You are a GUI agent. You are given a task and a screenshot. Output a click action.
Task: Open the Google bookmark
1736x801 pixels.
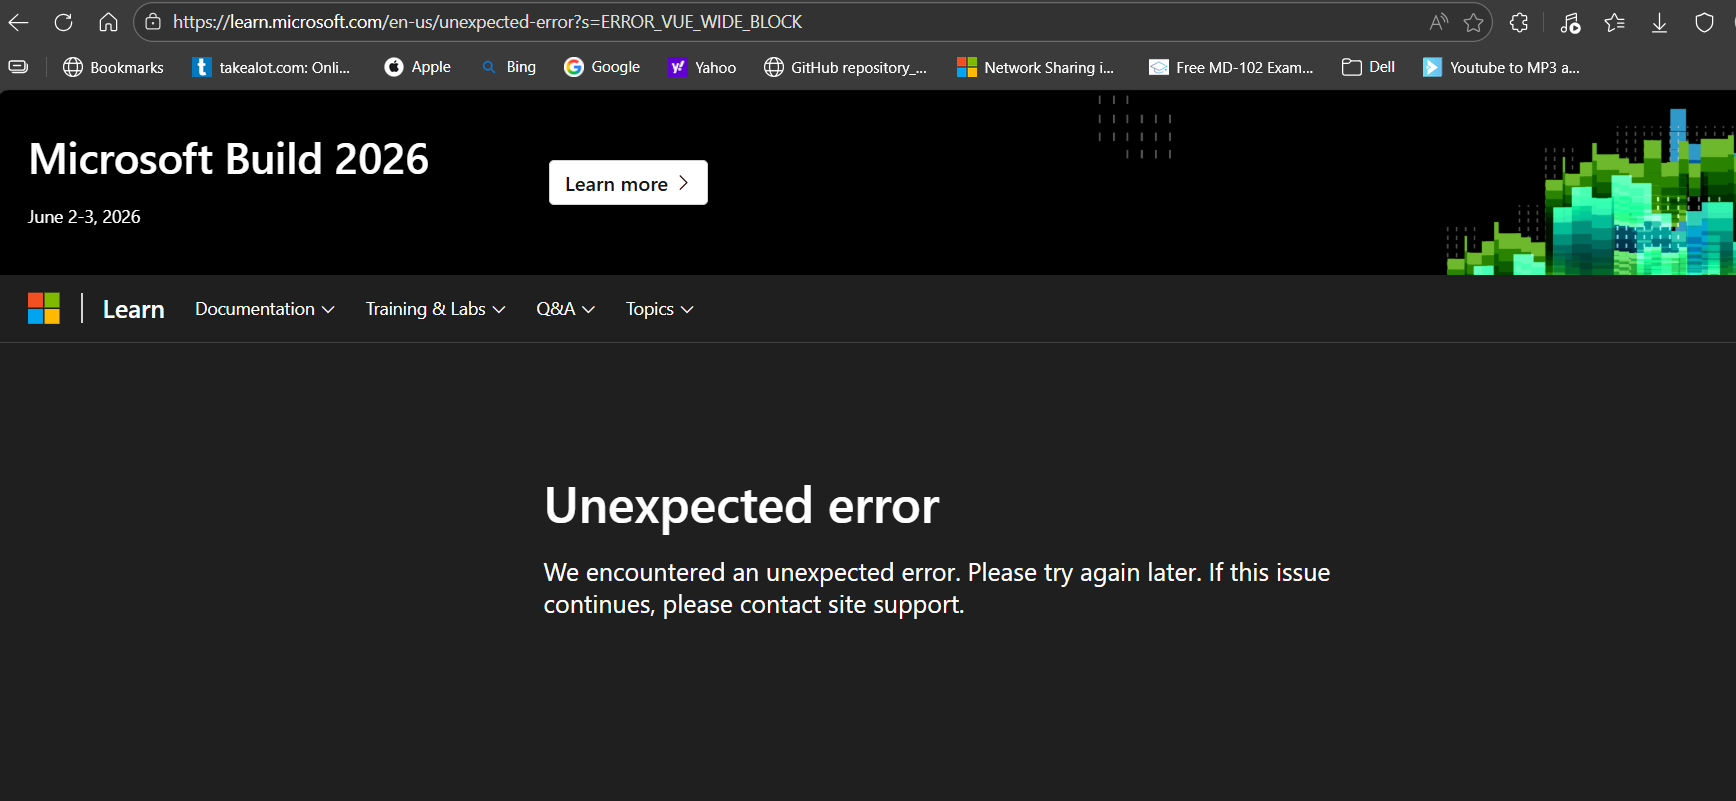pyautogui.click(x=602, y=67)
